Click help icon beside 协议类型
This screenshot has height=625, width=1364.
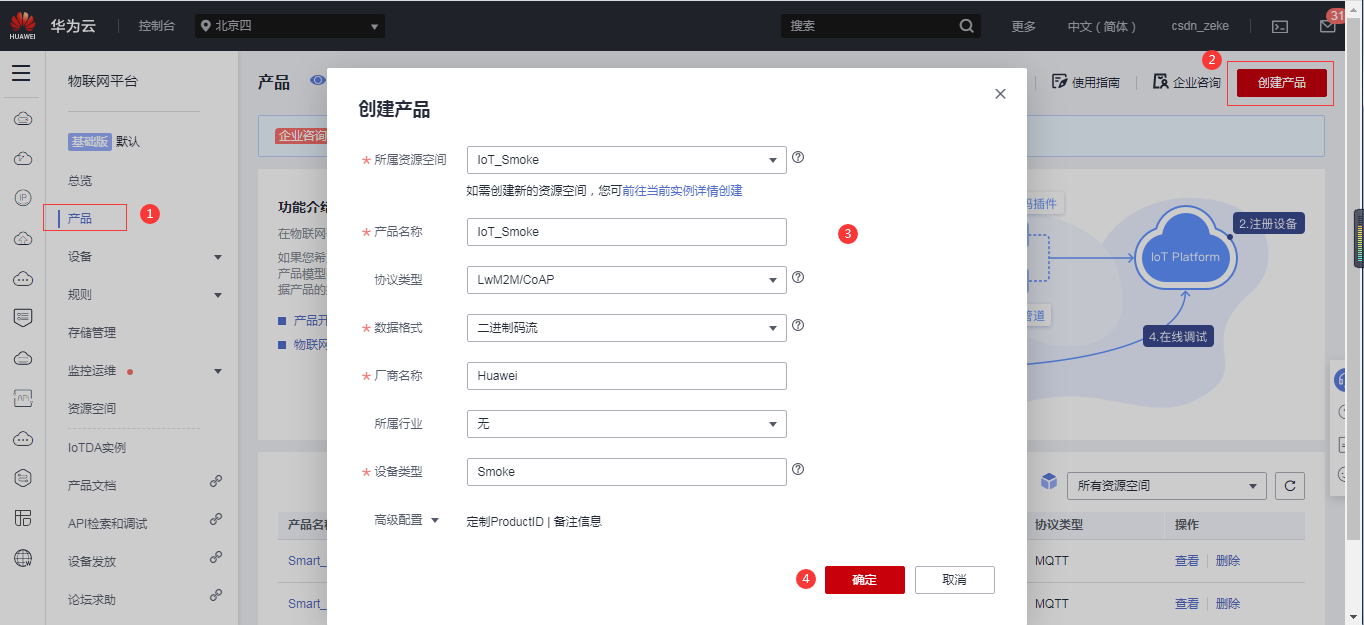[x=798, y=278]
